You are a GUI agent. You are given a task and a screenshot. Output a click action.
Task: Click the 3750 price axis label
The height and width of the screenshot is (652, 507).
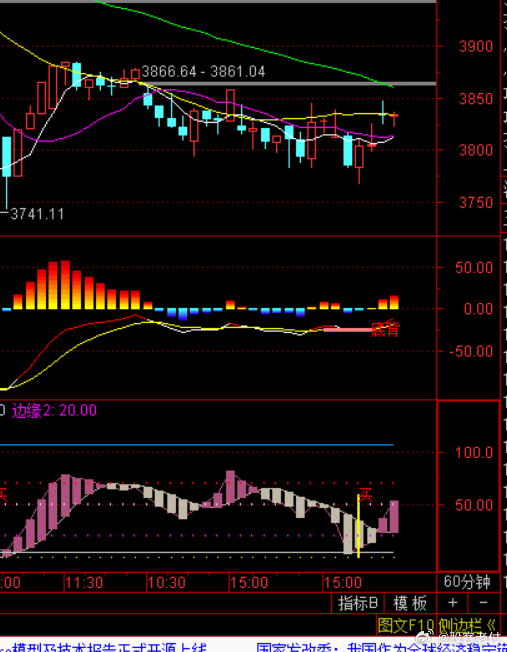click(x=475, y=203)
